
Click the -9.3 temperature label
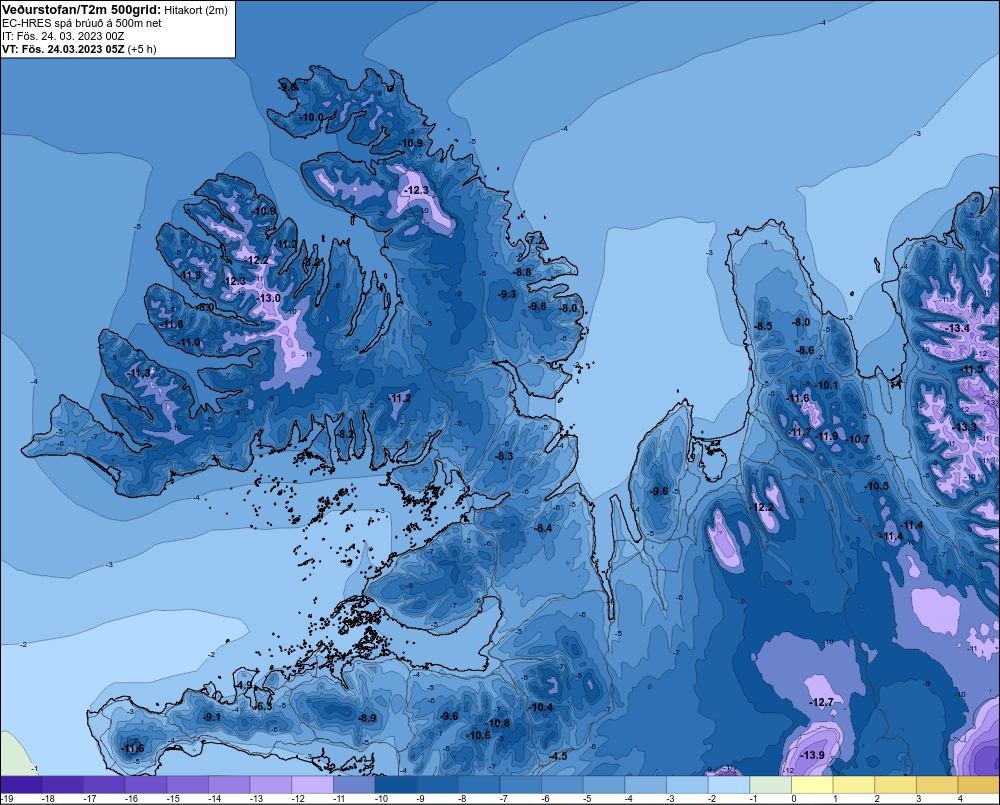507,294
